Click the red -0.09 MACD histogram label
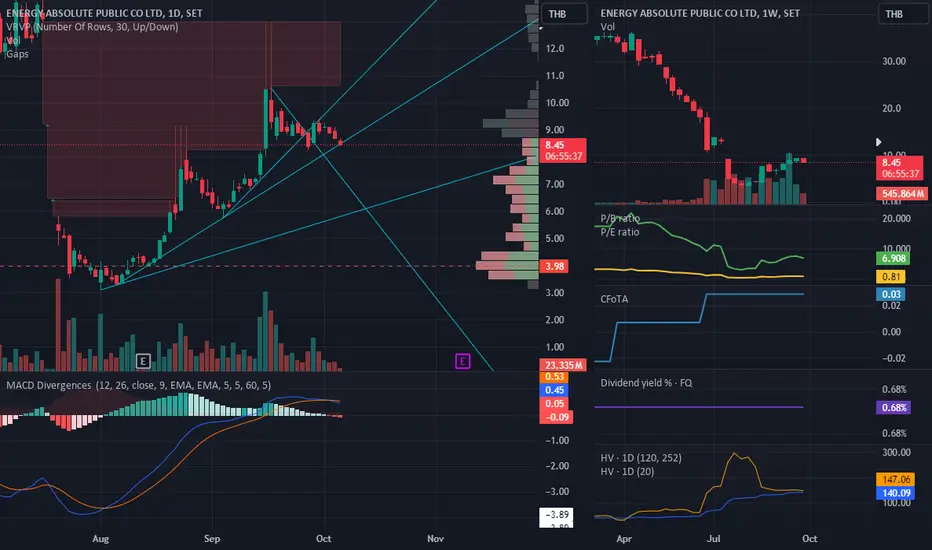 point(556,417)
